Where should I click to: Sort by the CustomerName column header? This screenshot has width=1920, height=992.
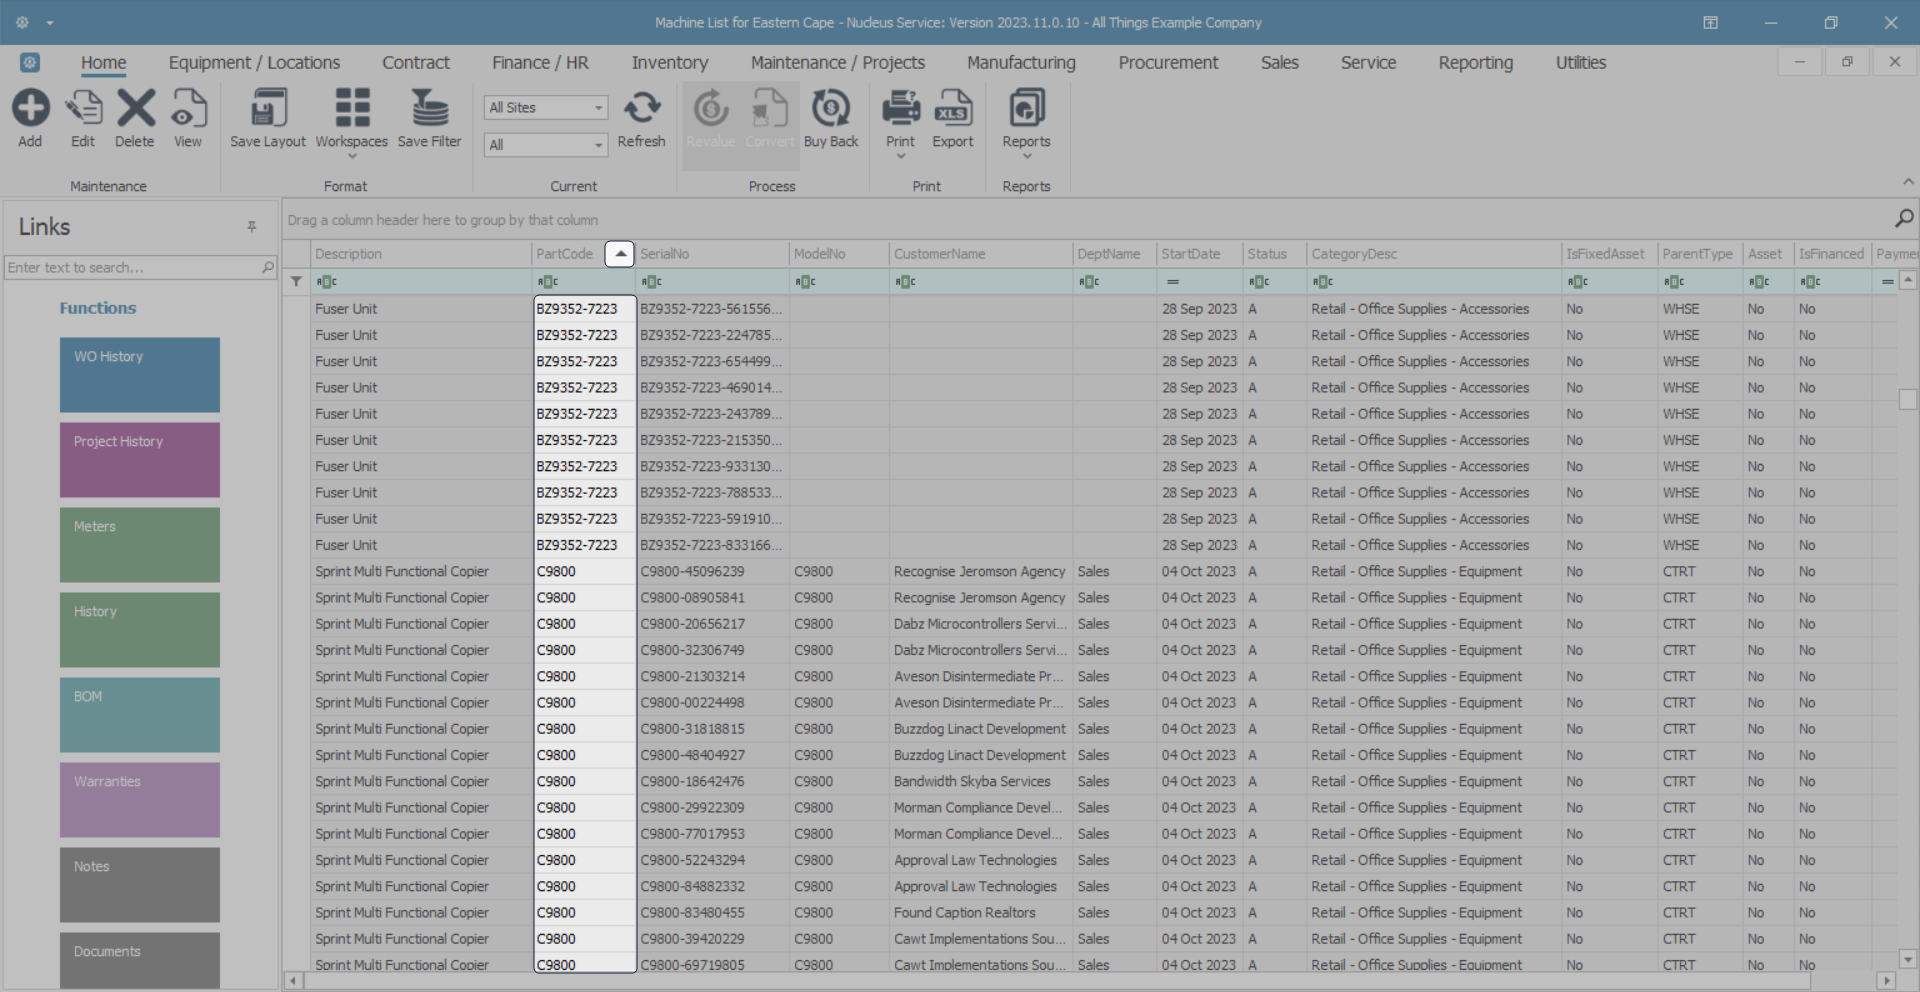[981, 254]
